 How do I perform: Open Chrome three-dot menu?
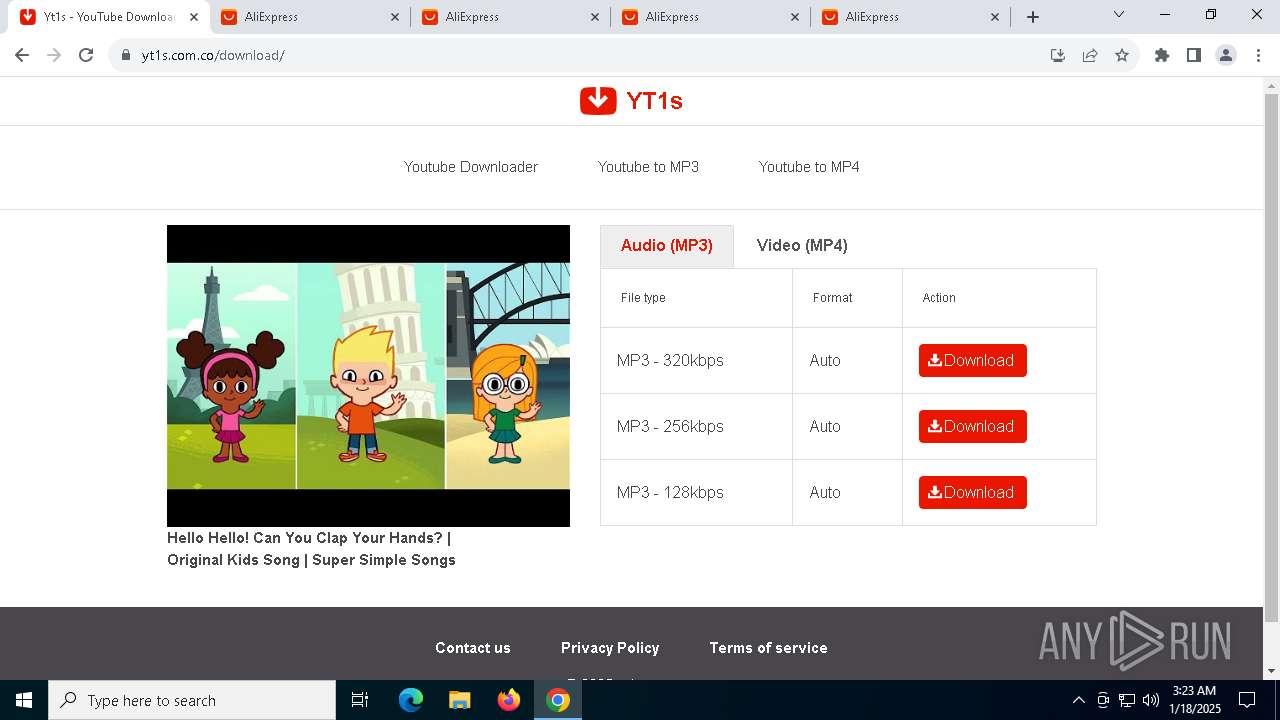(1257, 55)
